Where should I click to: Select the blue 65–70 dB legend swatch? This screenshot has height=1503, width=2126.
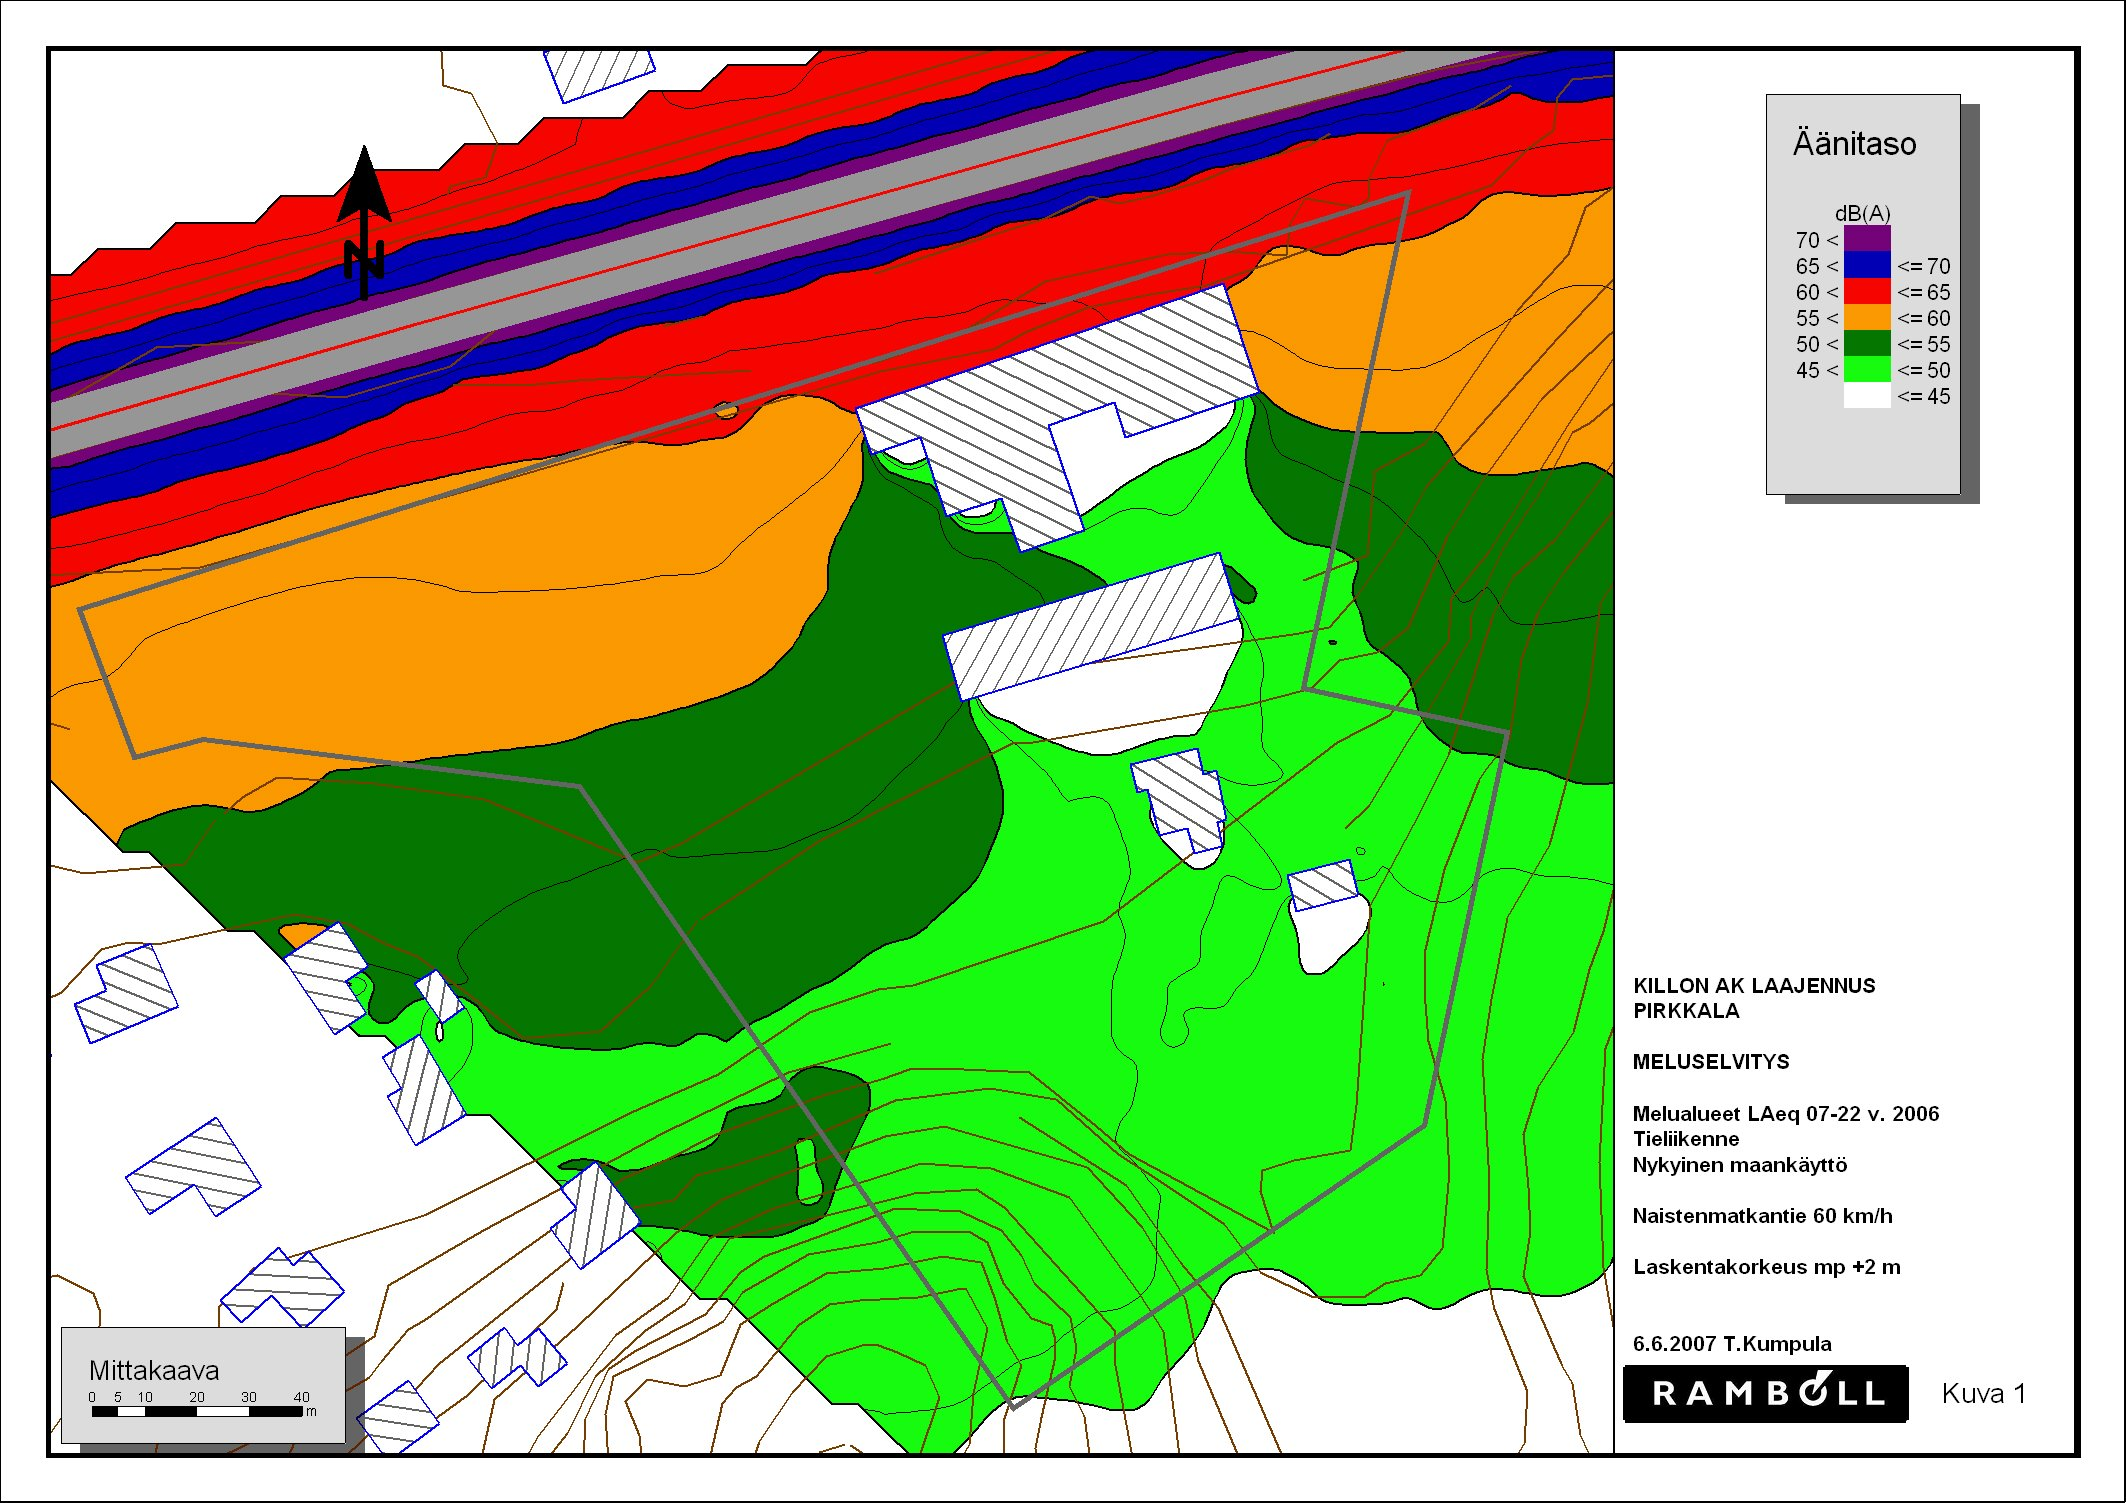(x=1867, y=265)
